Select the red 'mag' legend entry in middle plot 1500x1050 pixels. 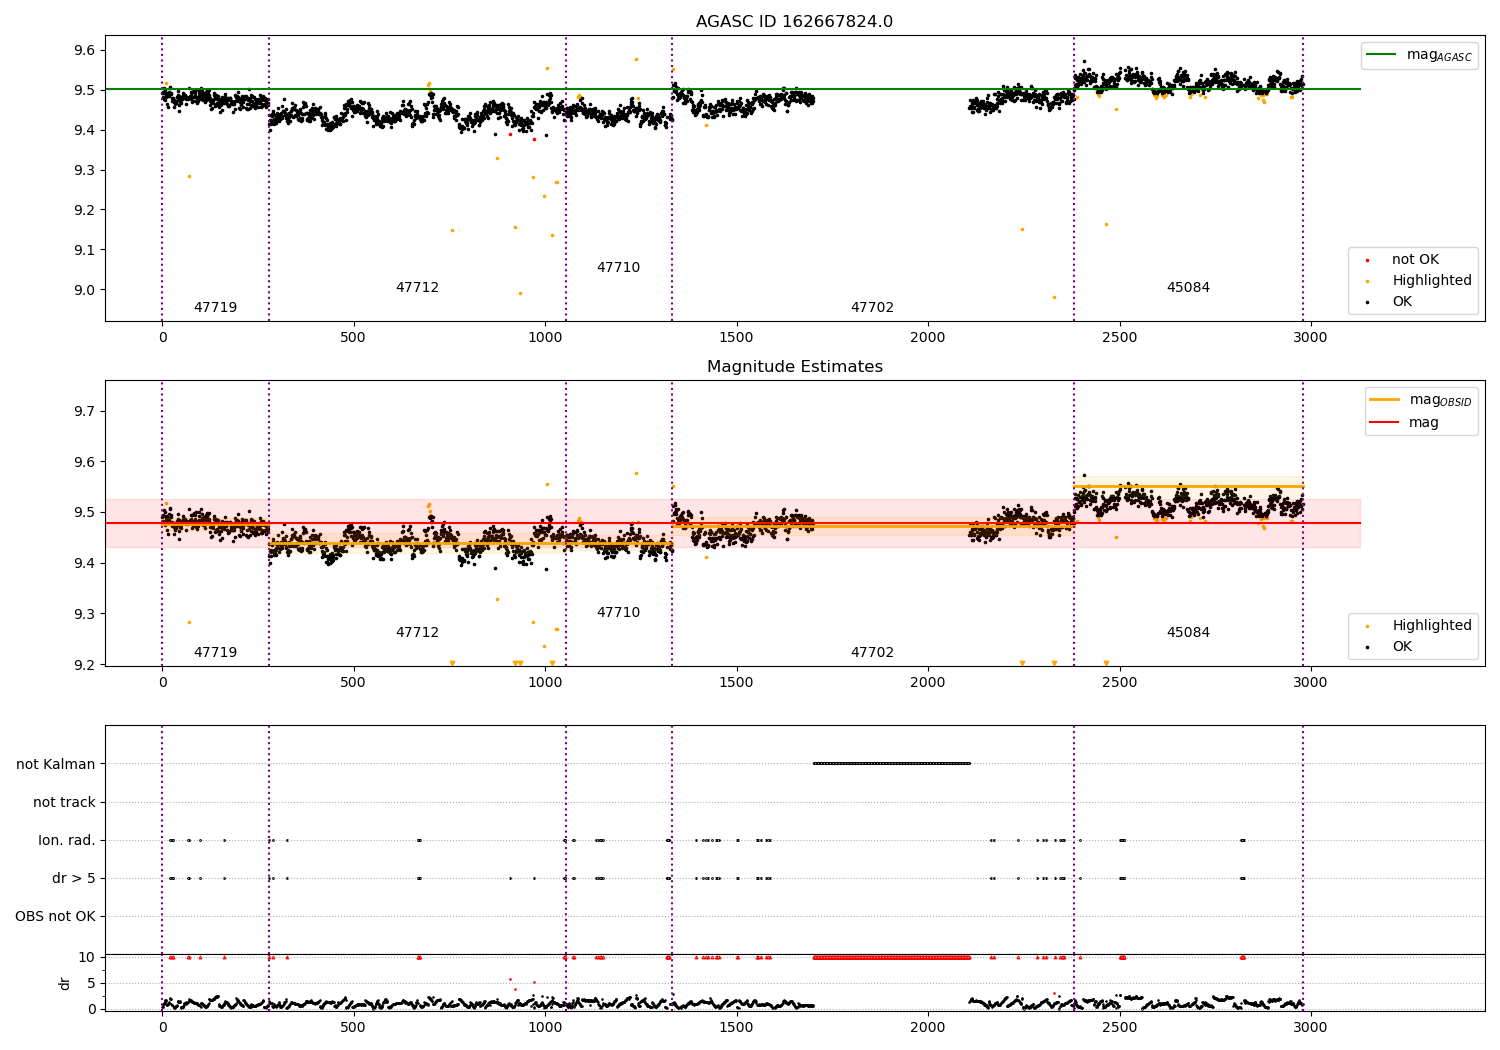pos(1404,423)
